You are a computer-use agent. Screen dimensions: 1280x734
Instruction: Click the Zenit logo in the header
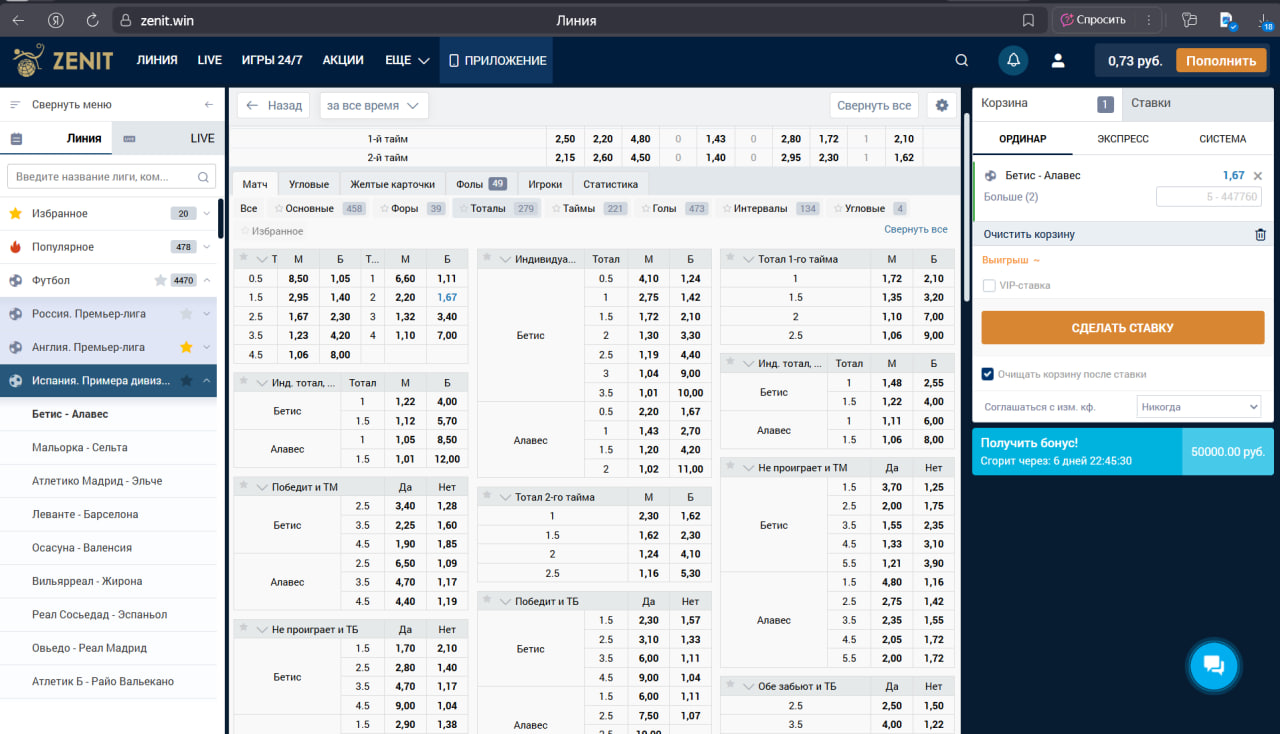click(x=63, y=60)
